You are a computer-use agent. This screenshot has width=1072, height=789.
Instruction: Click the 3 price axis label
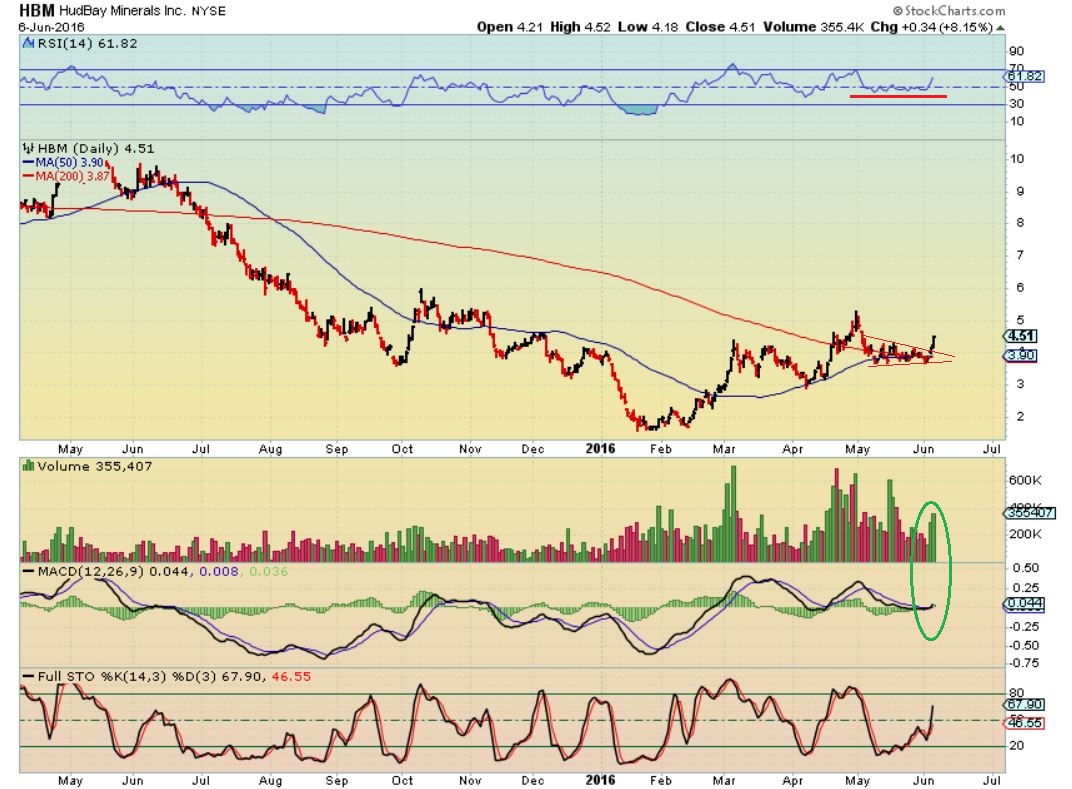pyautogui.click(x=1020, y=384)
